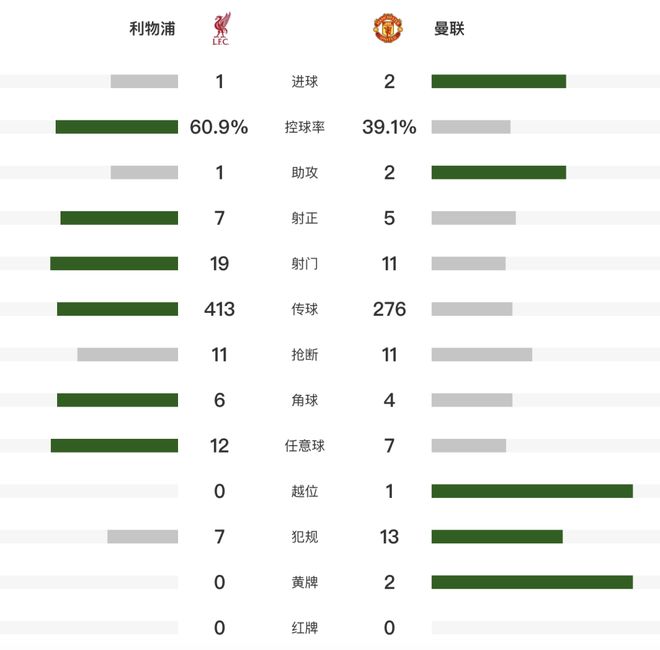The width and height of the screenshot is (660, 650).
Task: Select the 角球 stat label
Action: tap(304, 400)
